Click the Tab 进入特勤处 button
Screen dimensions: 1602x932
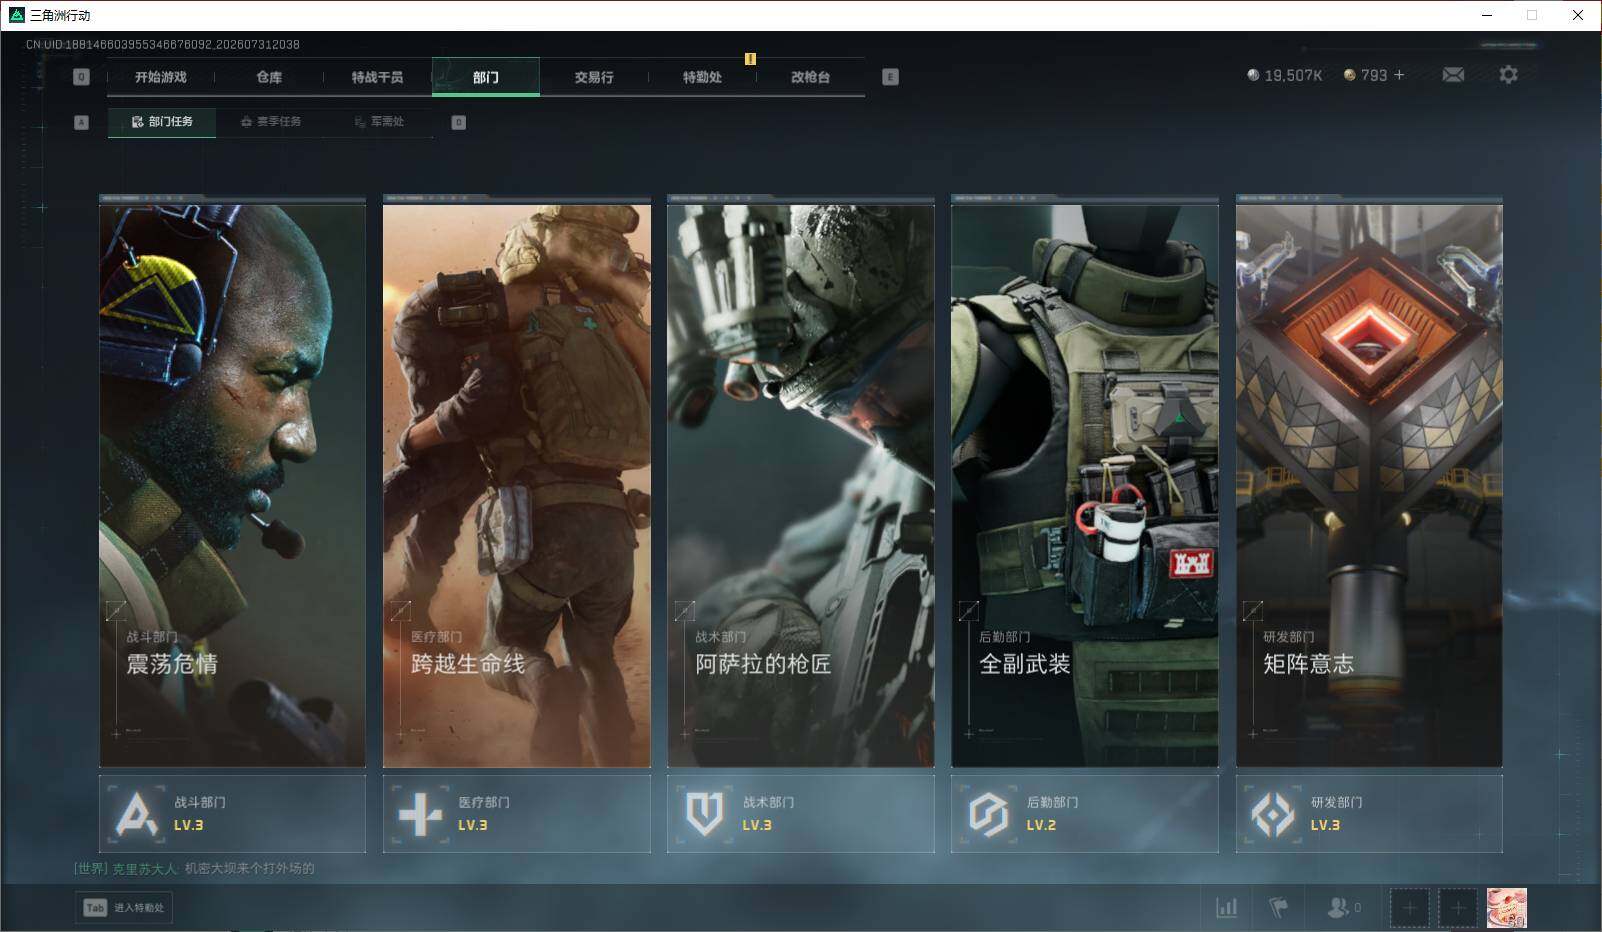click(124, 907)
